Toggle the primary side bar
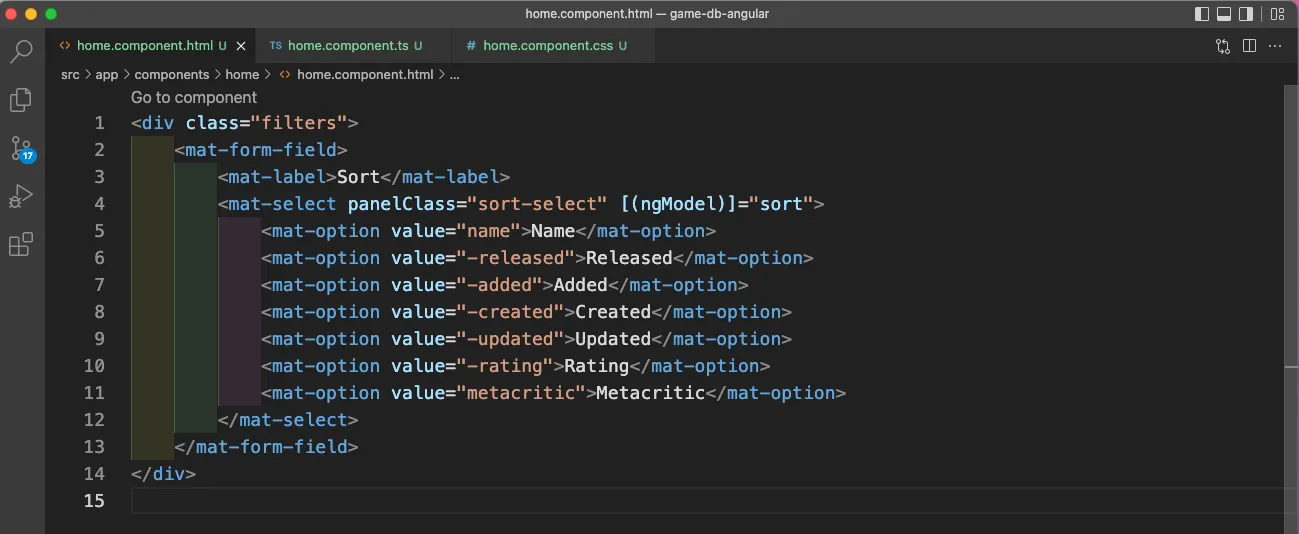This screenshot has width=1299, height=534. (1202, 14)
